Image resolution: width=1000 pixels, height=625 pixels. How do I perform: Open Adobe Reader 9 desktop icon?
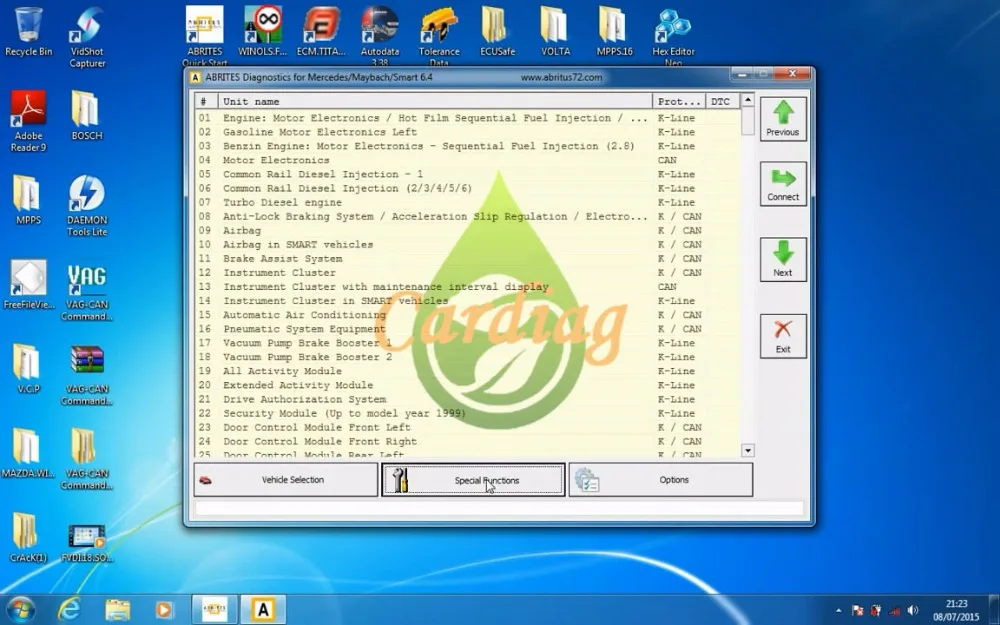(28, 121)
